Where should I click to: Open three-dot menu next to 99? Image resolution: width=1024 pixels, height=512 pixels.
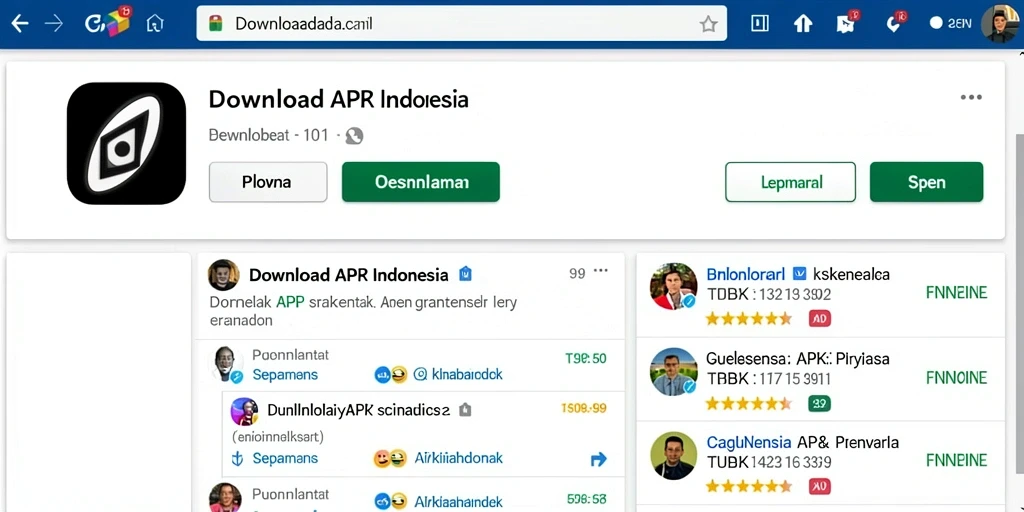pos(601,272)
